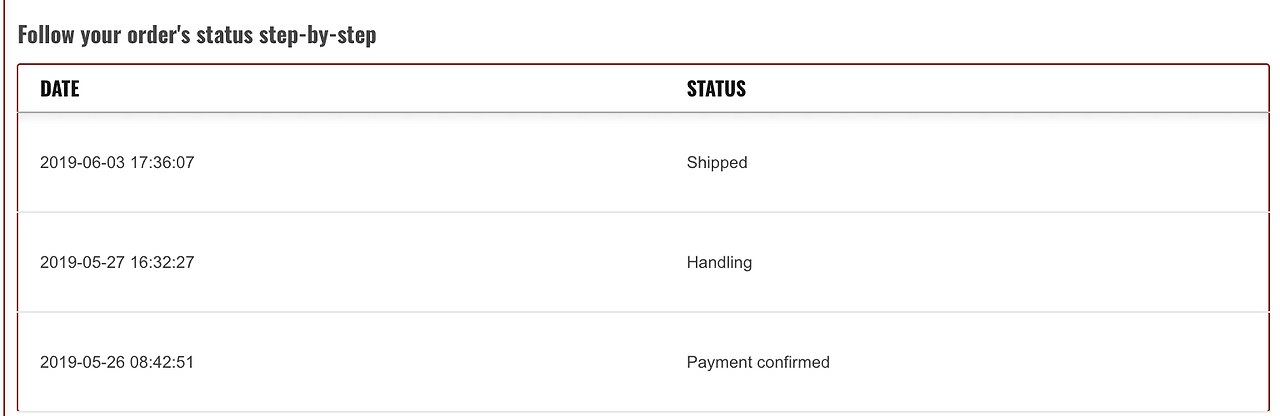Click the word "confirmed" in the last row
Screen dimensions: 1280x416
tap(794, 362)
